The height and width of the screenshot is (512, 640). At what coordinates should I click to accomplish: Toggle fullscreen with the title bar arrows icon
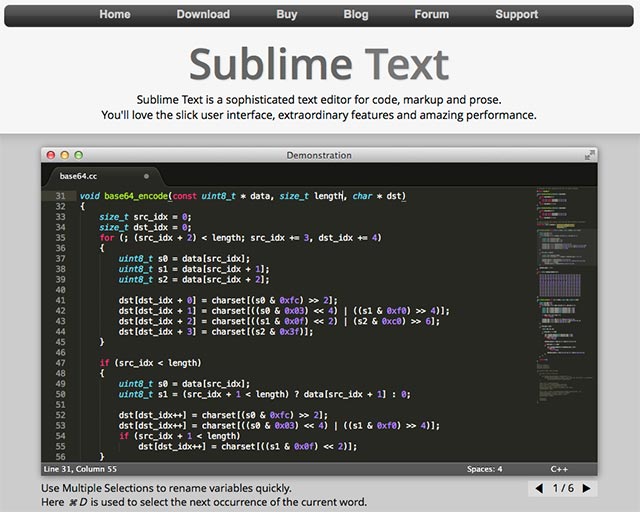coord(589,155)
